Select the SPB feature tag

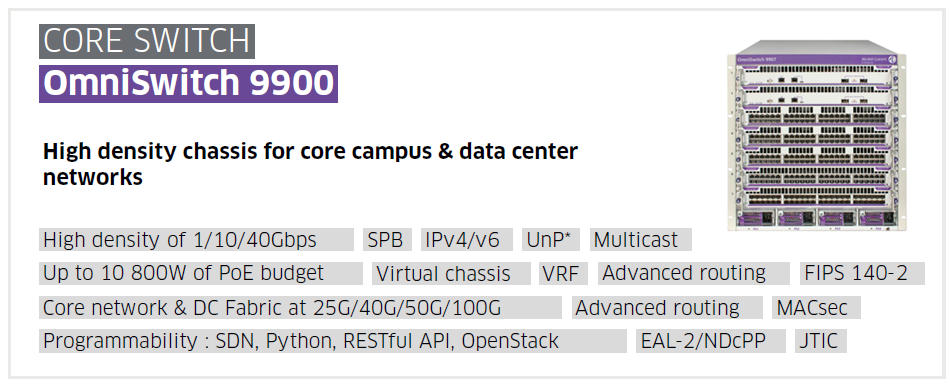(387, 239)
